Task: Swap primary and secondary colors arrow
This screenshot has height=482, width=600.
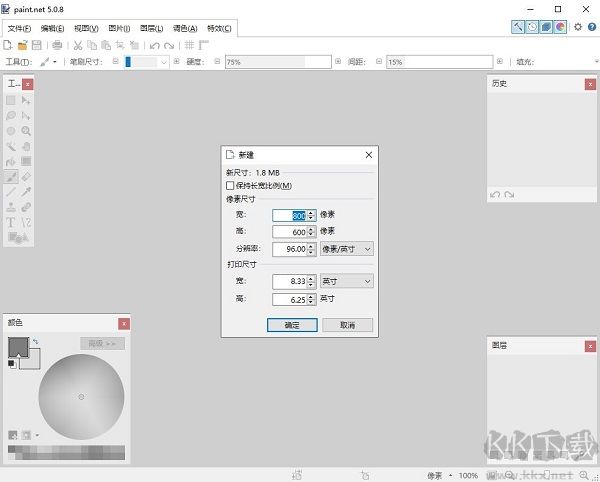Action: pyautogui.click(x=36, y=341)
